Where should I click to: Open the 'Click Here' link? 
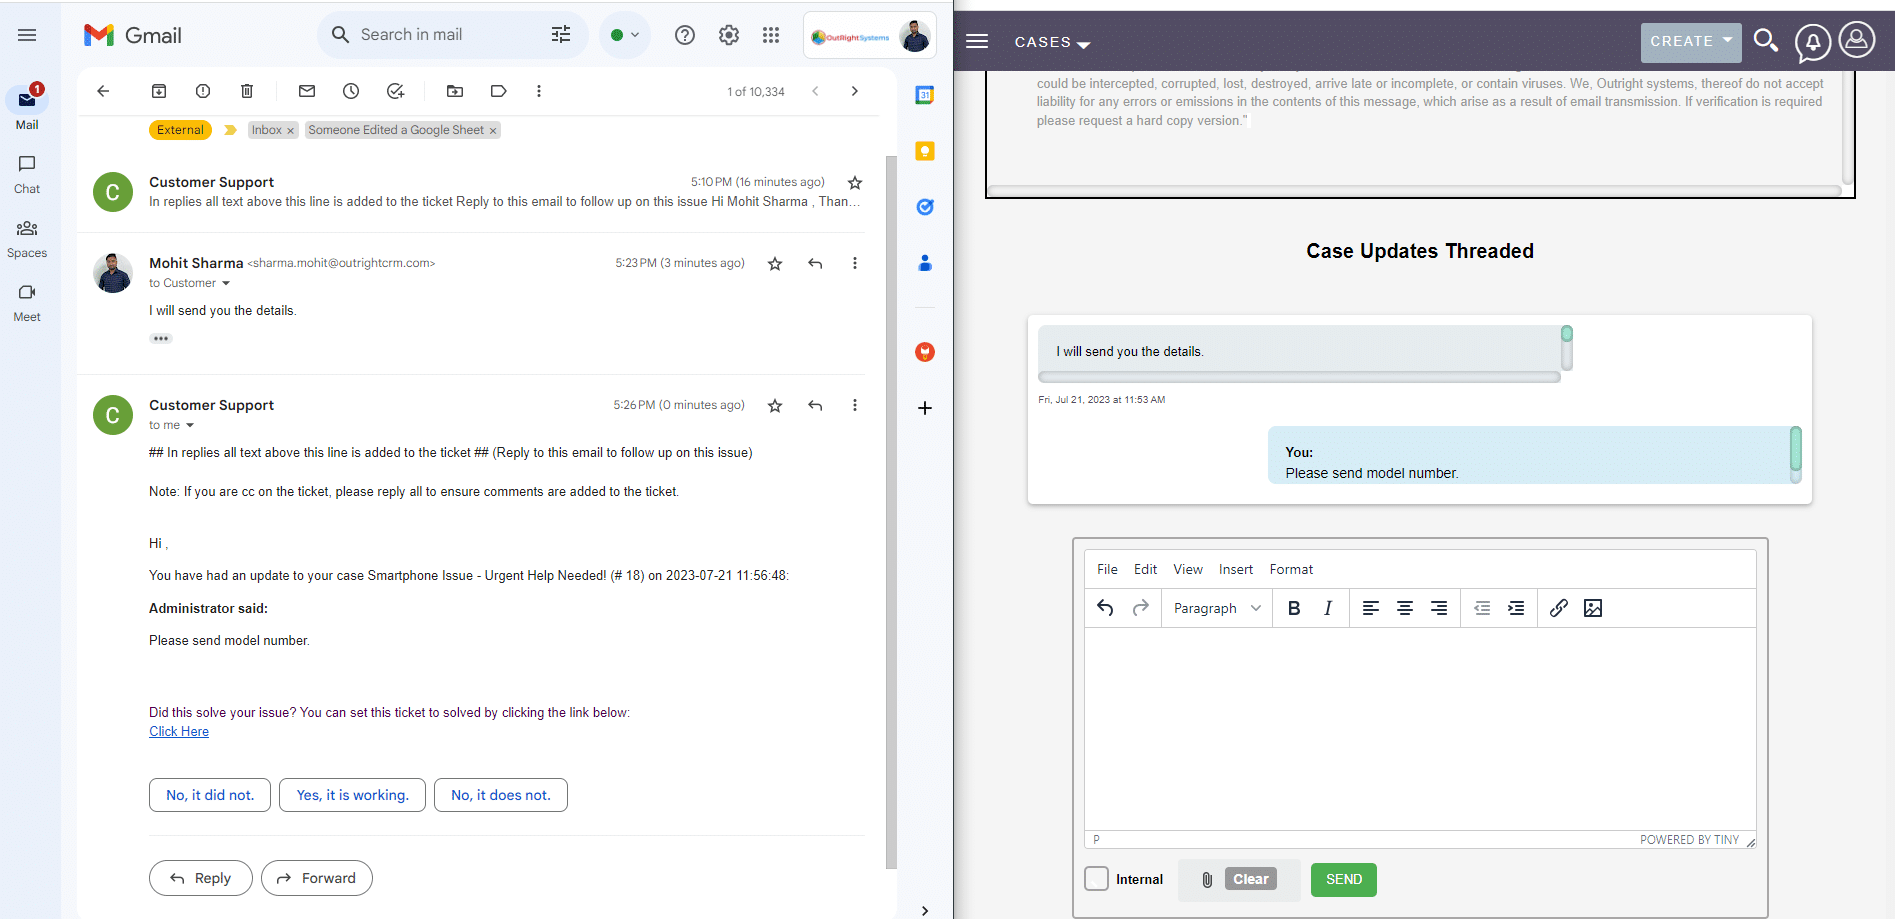(179, 731)
